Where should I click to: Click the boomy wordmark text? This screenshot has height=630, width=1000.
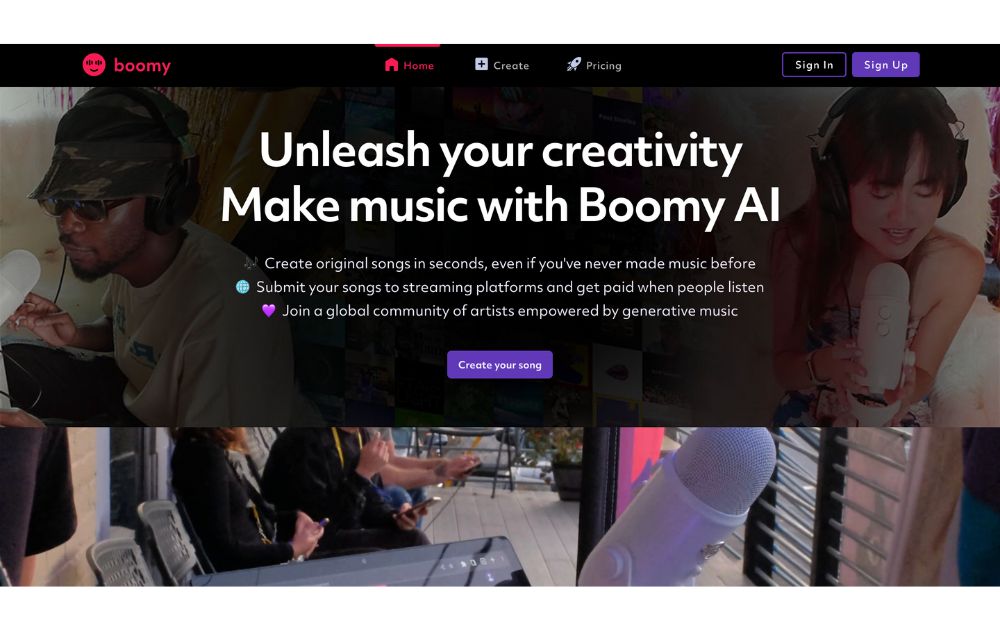coord(142,65)
